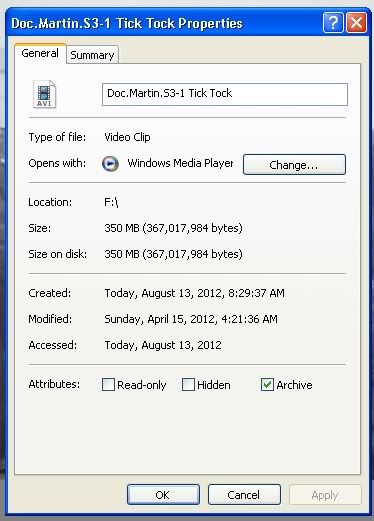This screenshot has height=521, width=374.
Task: Click the Modified Sunday, April 15 date text
Action: tap(191, 319)
